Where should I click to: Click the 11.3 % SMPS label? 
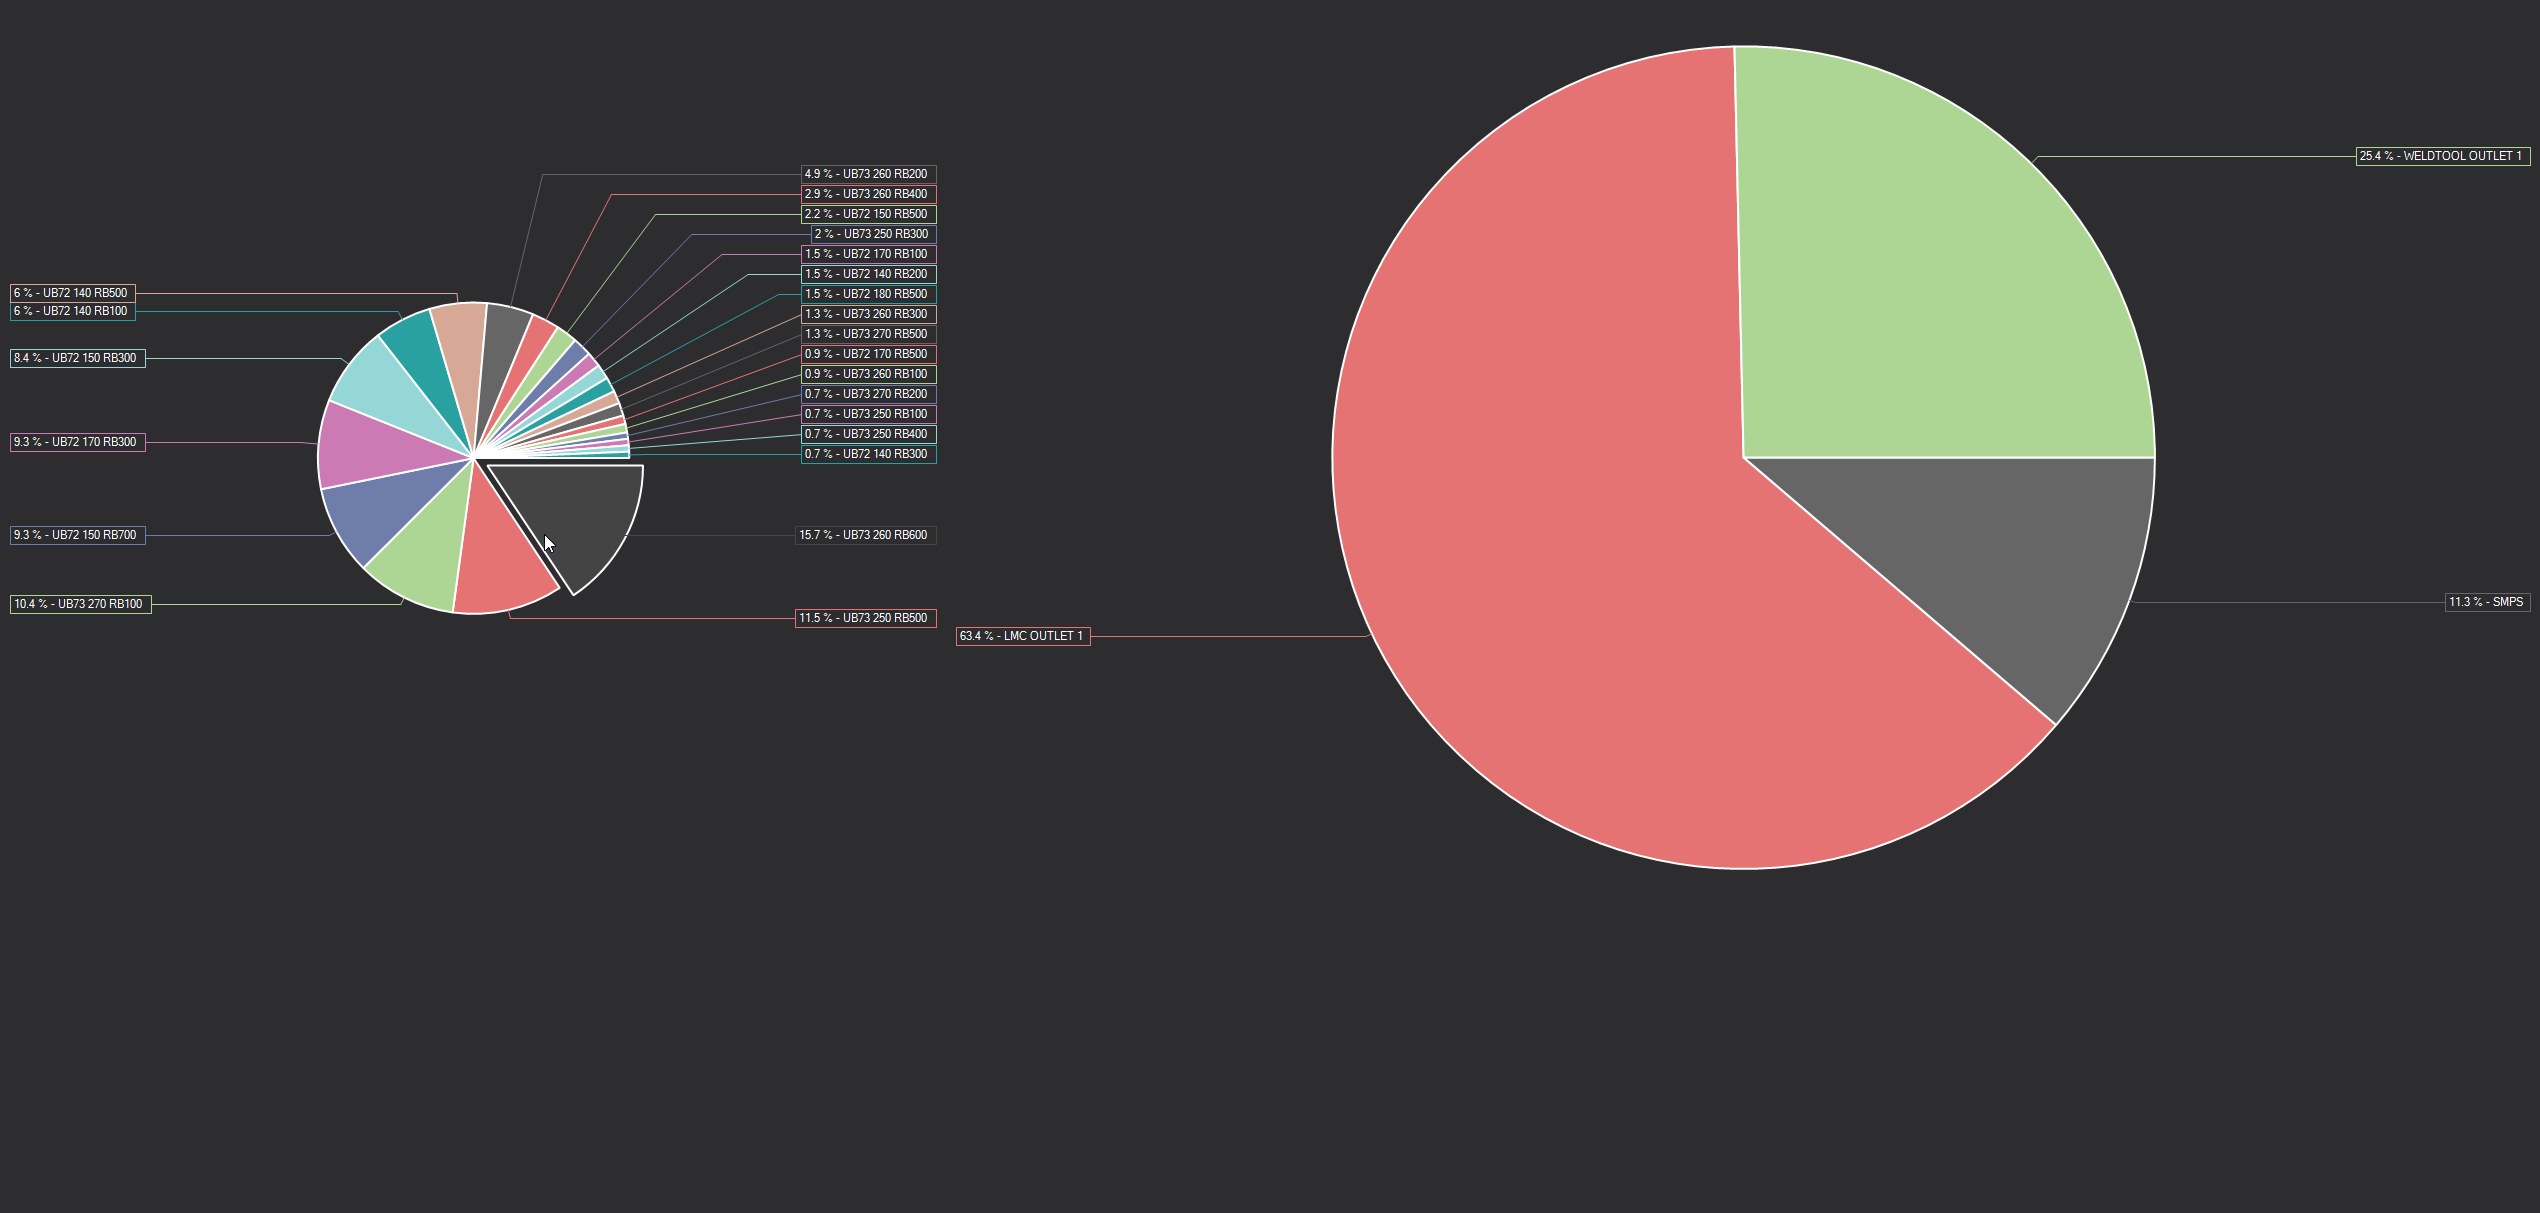2486,602
